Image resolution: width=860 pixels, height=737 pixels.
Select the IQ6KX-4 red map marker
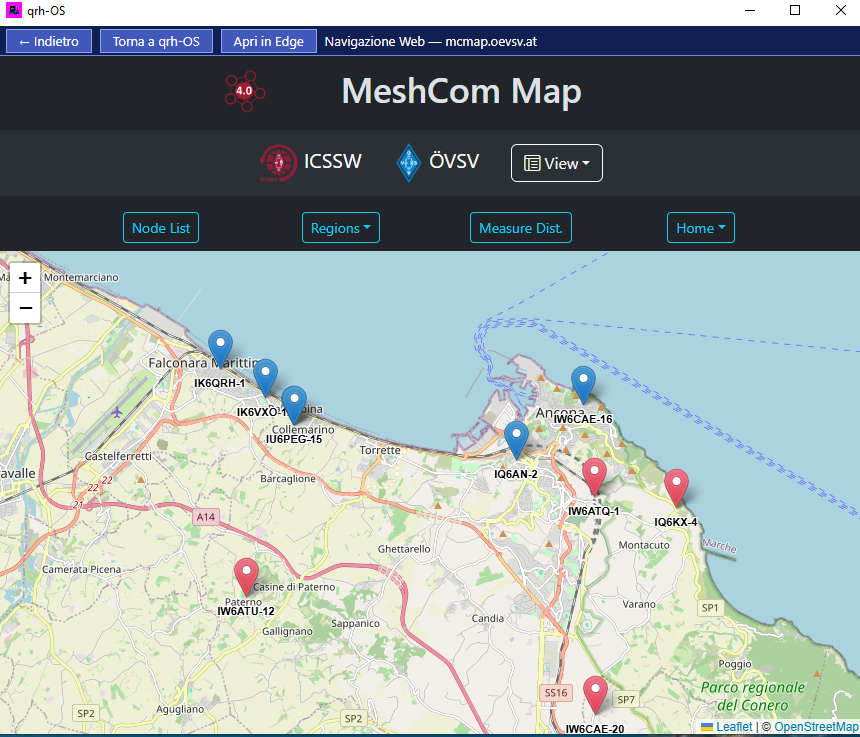tap(677, 487)
